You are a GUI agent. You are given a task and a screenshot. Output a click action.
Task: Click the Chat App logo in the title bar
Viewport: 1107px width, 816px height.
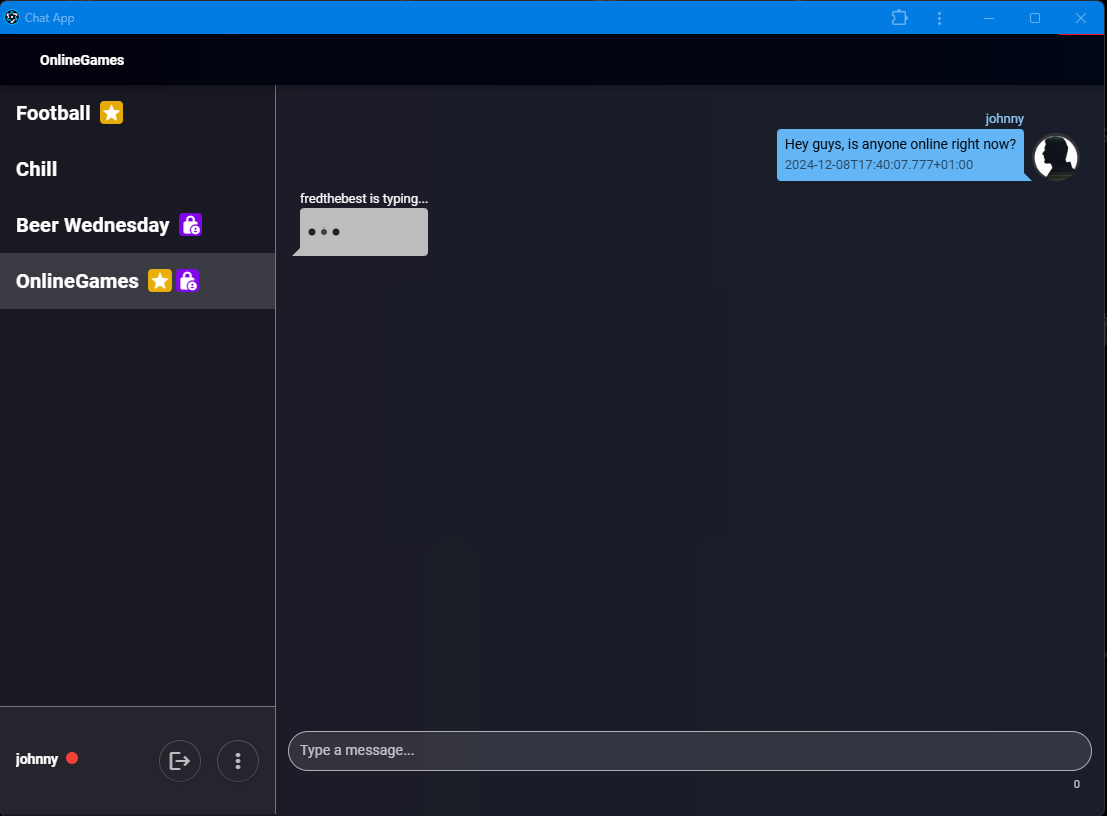11,17
